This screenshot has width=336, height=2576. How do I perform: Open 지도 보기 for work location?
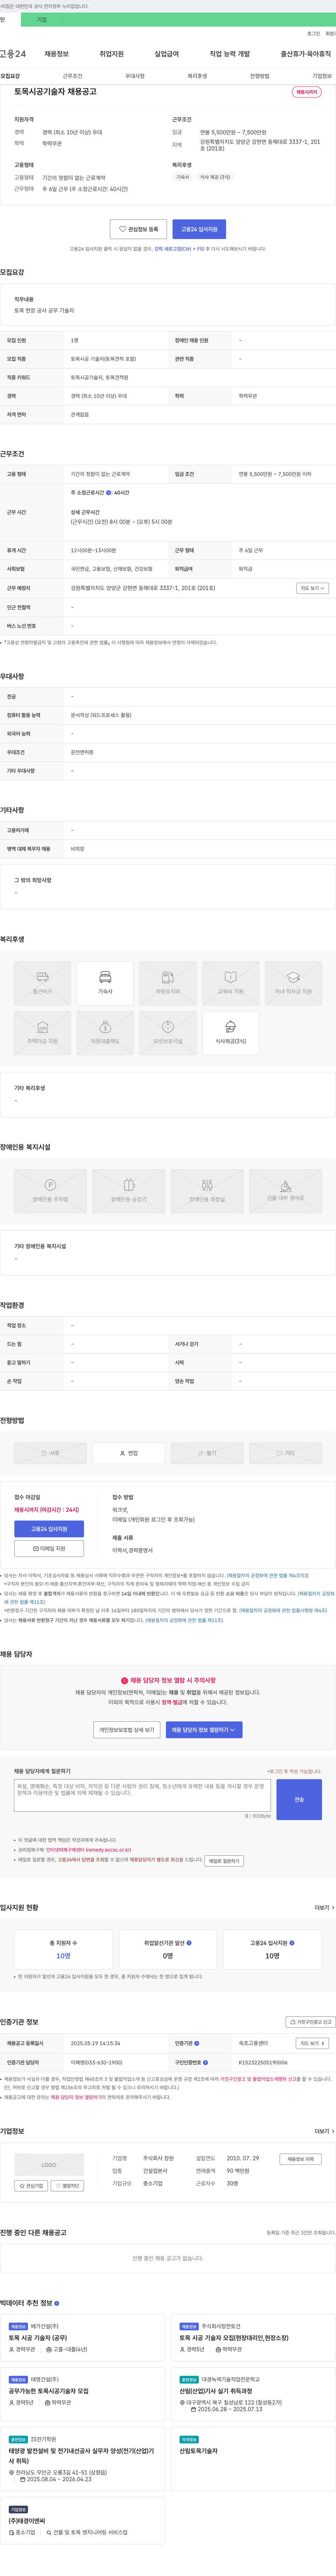[x=312, y=588]
